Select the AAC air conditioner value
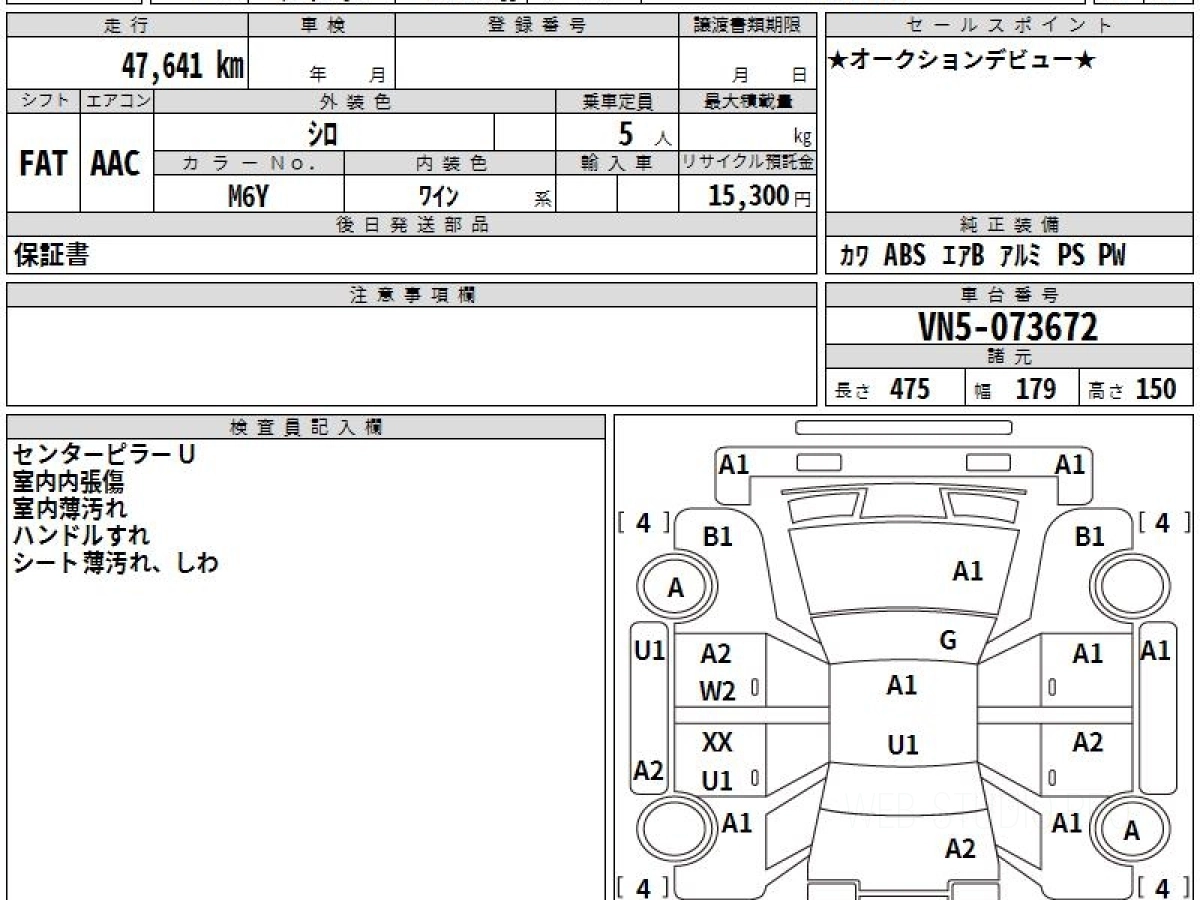 (116, 164)
